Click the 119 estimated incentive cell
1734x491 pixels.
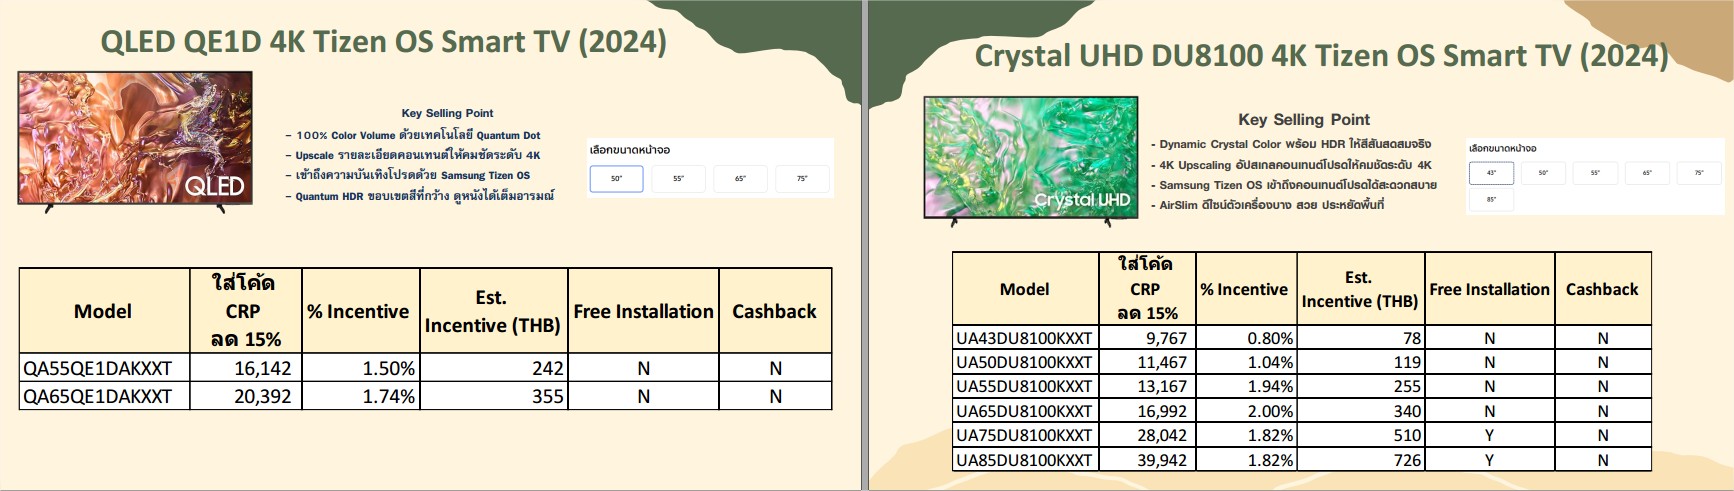[x=1361, y=362]
